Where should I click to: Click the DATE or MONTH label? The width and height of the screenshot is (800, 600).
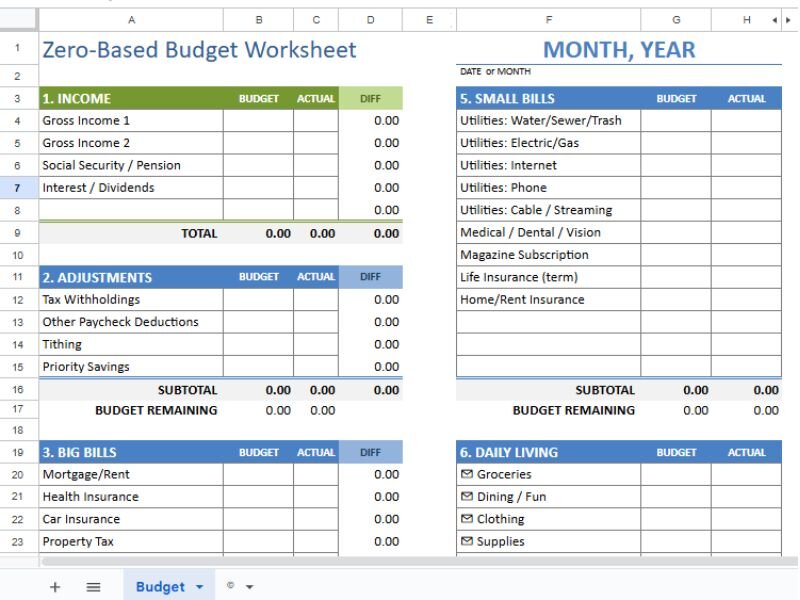tap(495, 71)
